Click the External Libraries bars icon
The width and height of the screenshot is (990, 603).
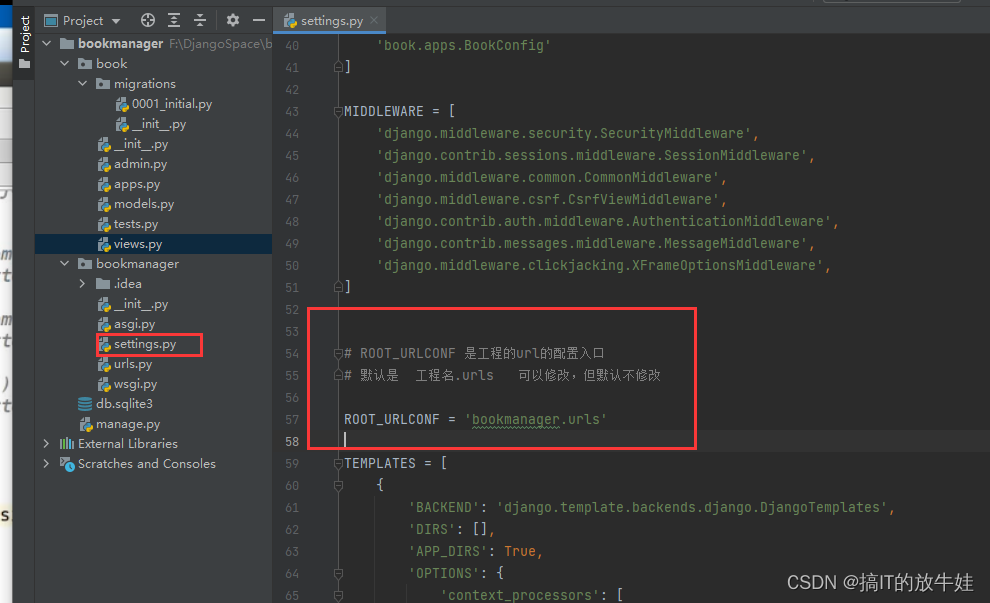pos(67,443)
